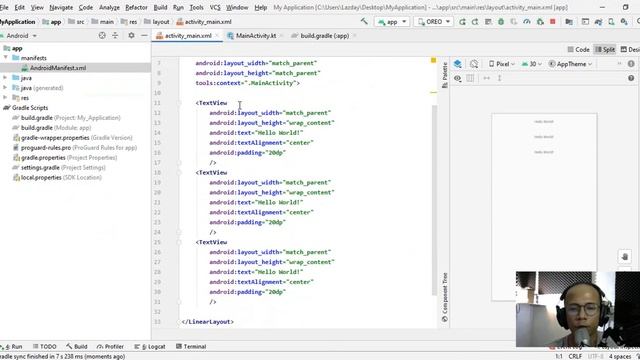Click the Profile app gauge icon

(527, 22)
